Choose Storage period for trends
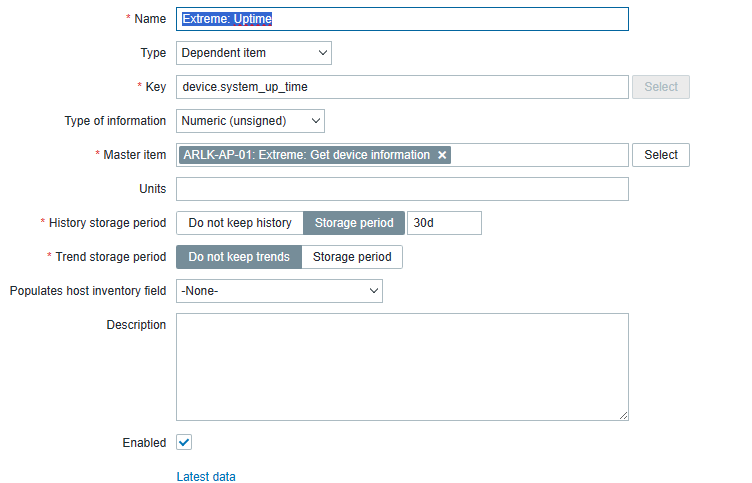Screen dimensions: 752x483 coord(352,257)
